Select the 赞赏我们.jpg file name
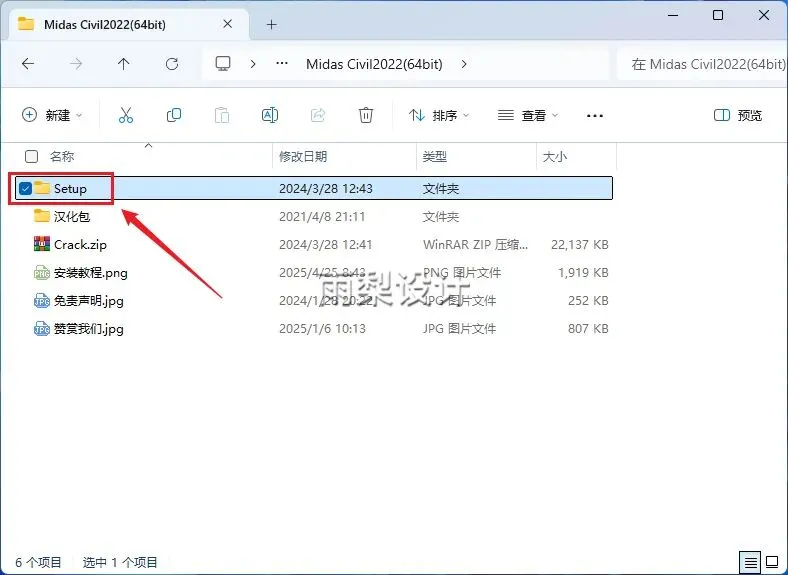The height and width of the screenshot is (575, 788). (x=88, y=329)
